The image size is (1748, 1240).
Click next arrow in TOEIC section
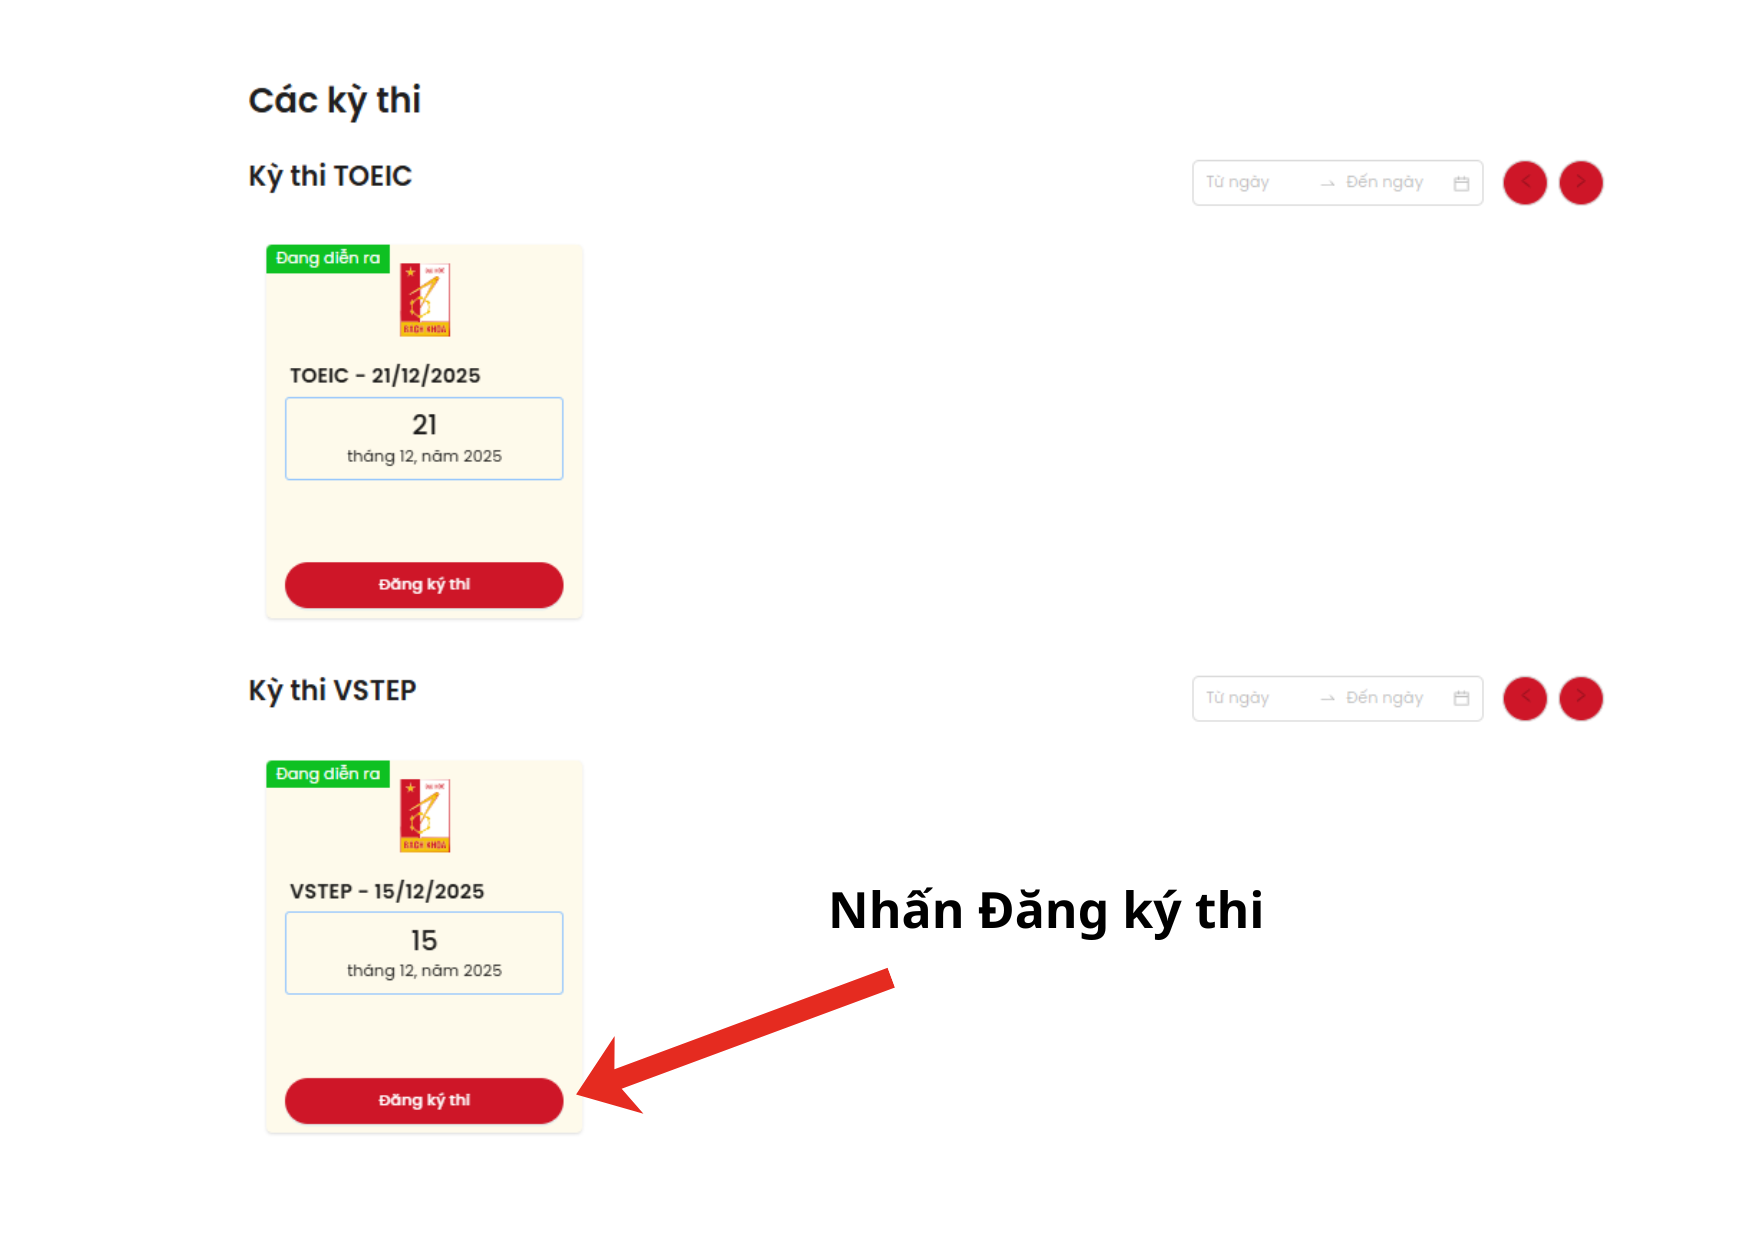[x=1581, y=183]
